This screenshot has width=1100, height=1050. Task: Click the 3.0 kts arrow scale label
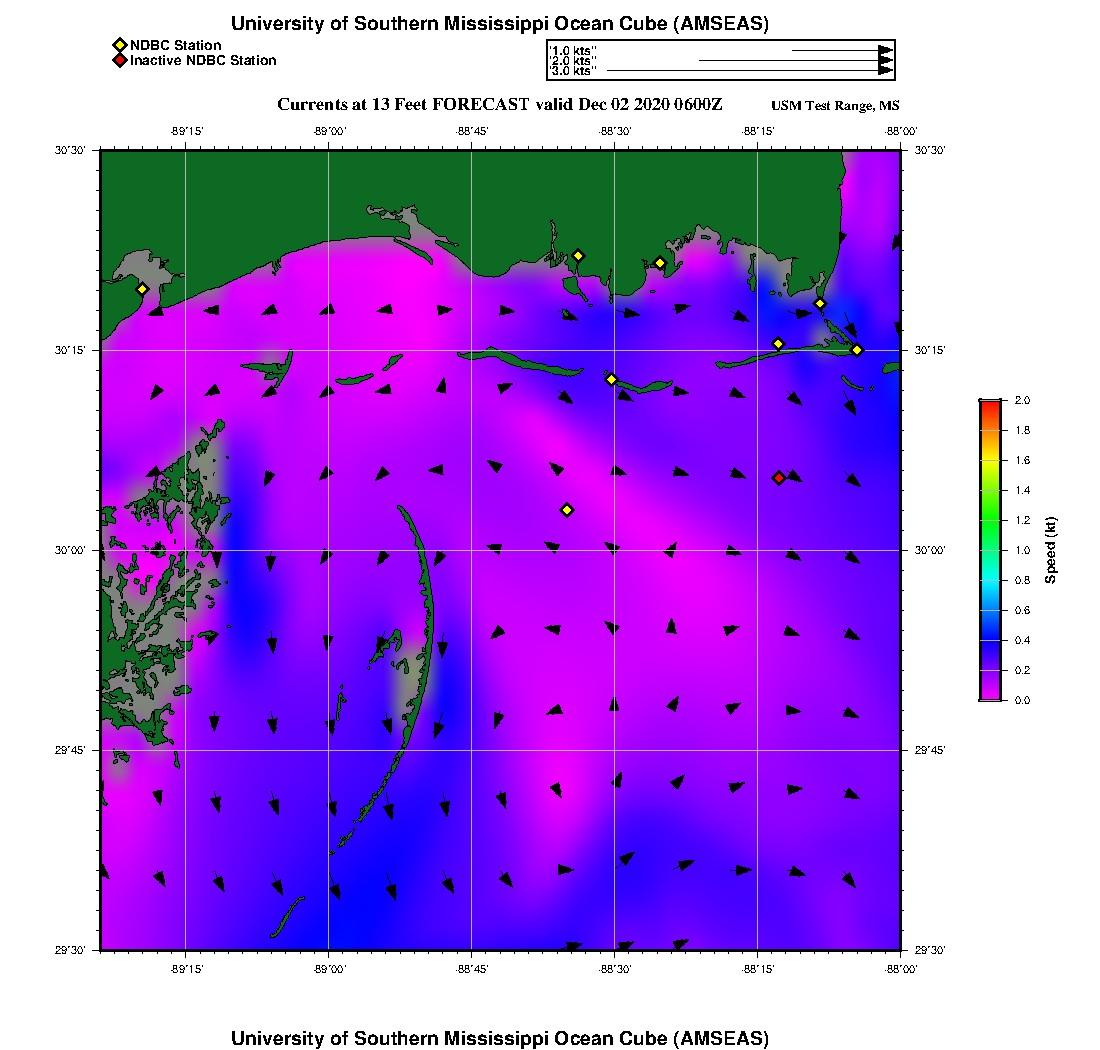point(574,71)
